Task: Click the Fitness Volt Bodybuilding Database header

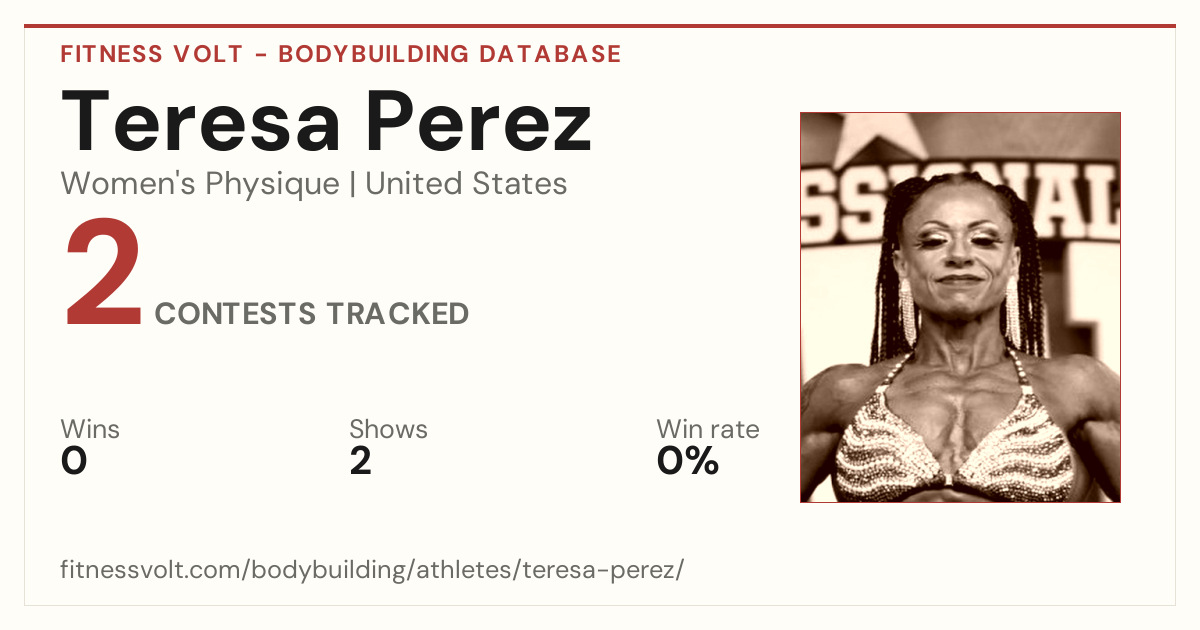Action: pos(341,54)
